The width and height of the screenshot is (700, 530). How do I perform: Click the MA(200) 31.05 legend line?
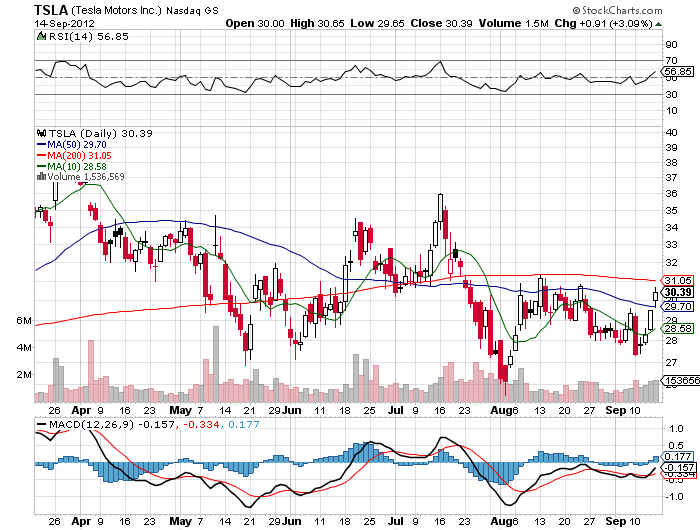click(74, 155)
